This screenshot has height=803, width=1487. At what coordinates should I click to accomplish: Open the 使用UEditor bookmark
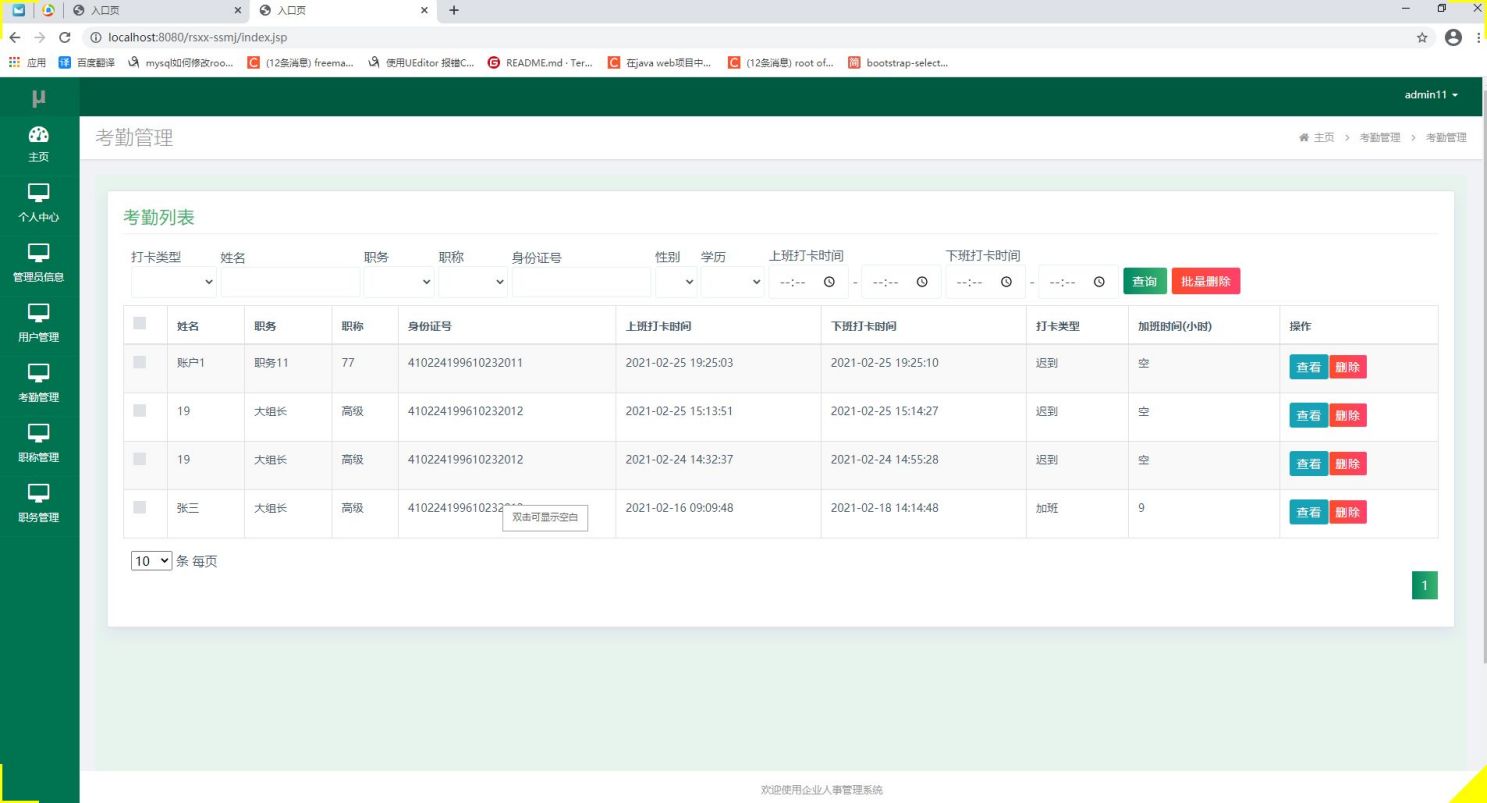[421, 62]
